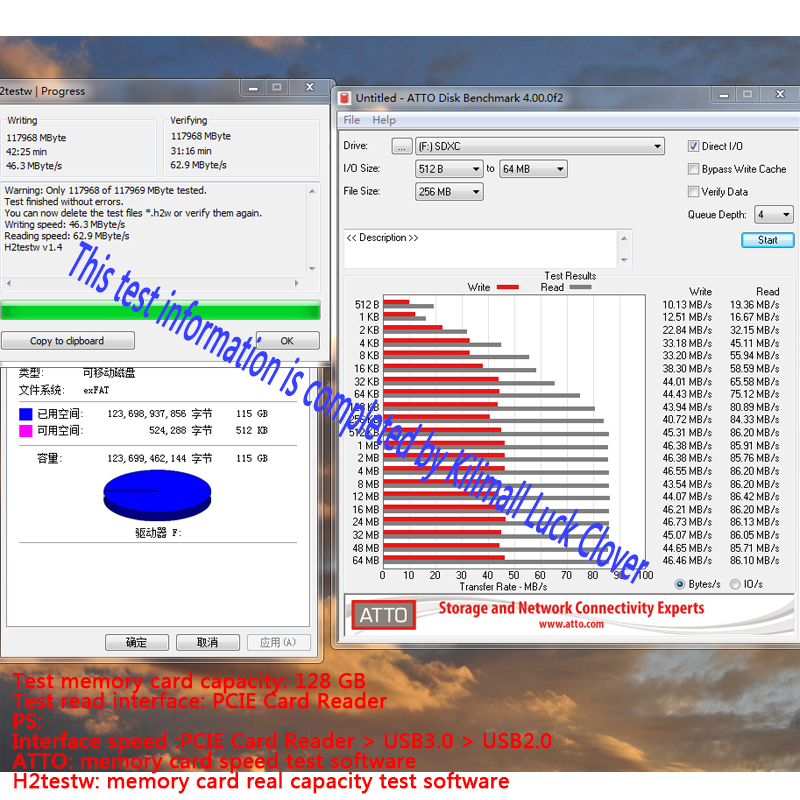Click the magenta free-space color swatch
The image size is (800, 800).
click(26, 431)
